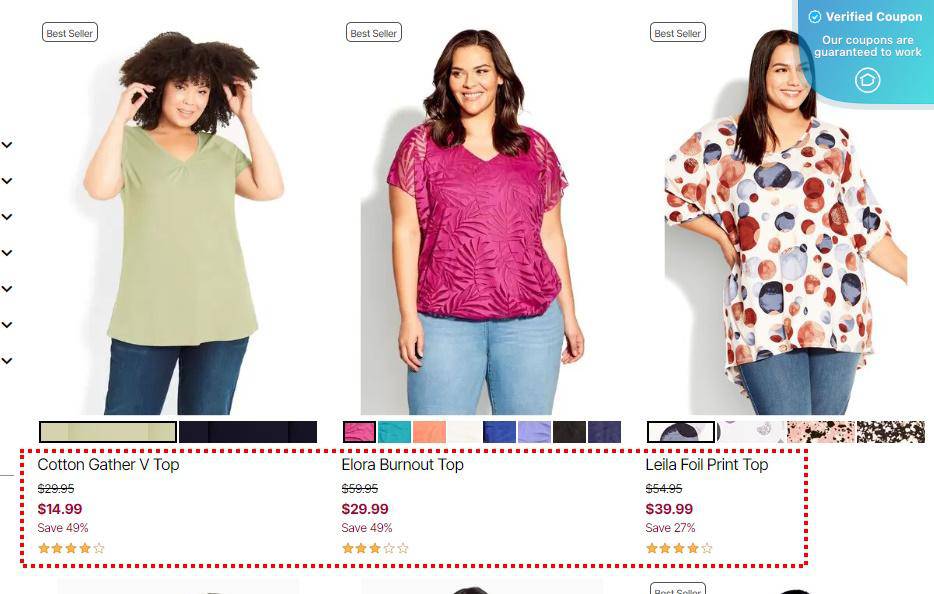Expand the topmost sidebar filter chevron
Viewport: 934px width, 594px height.
pos(7,145)
